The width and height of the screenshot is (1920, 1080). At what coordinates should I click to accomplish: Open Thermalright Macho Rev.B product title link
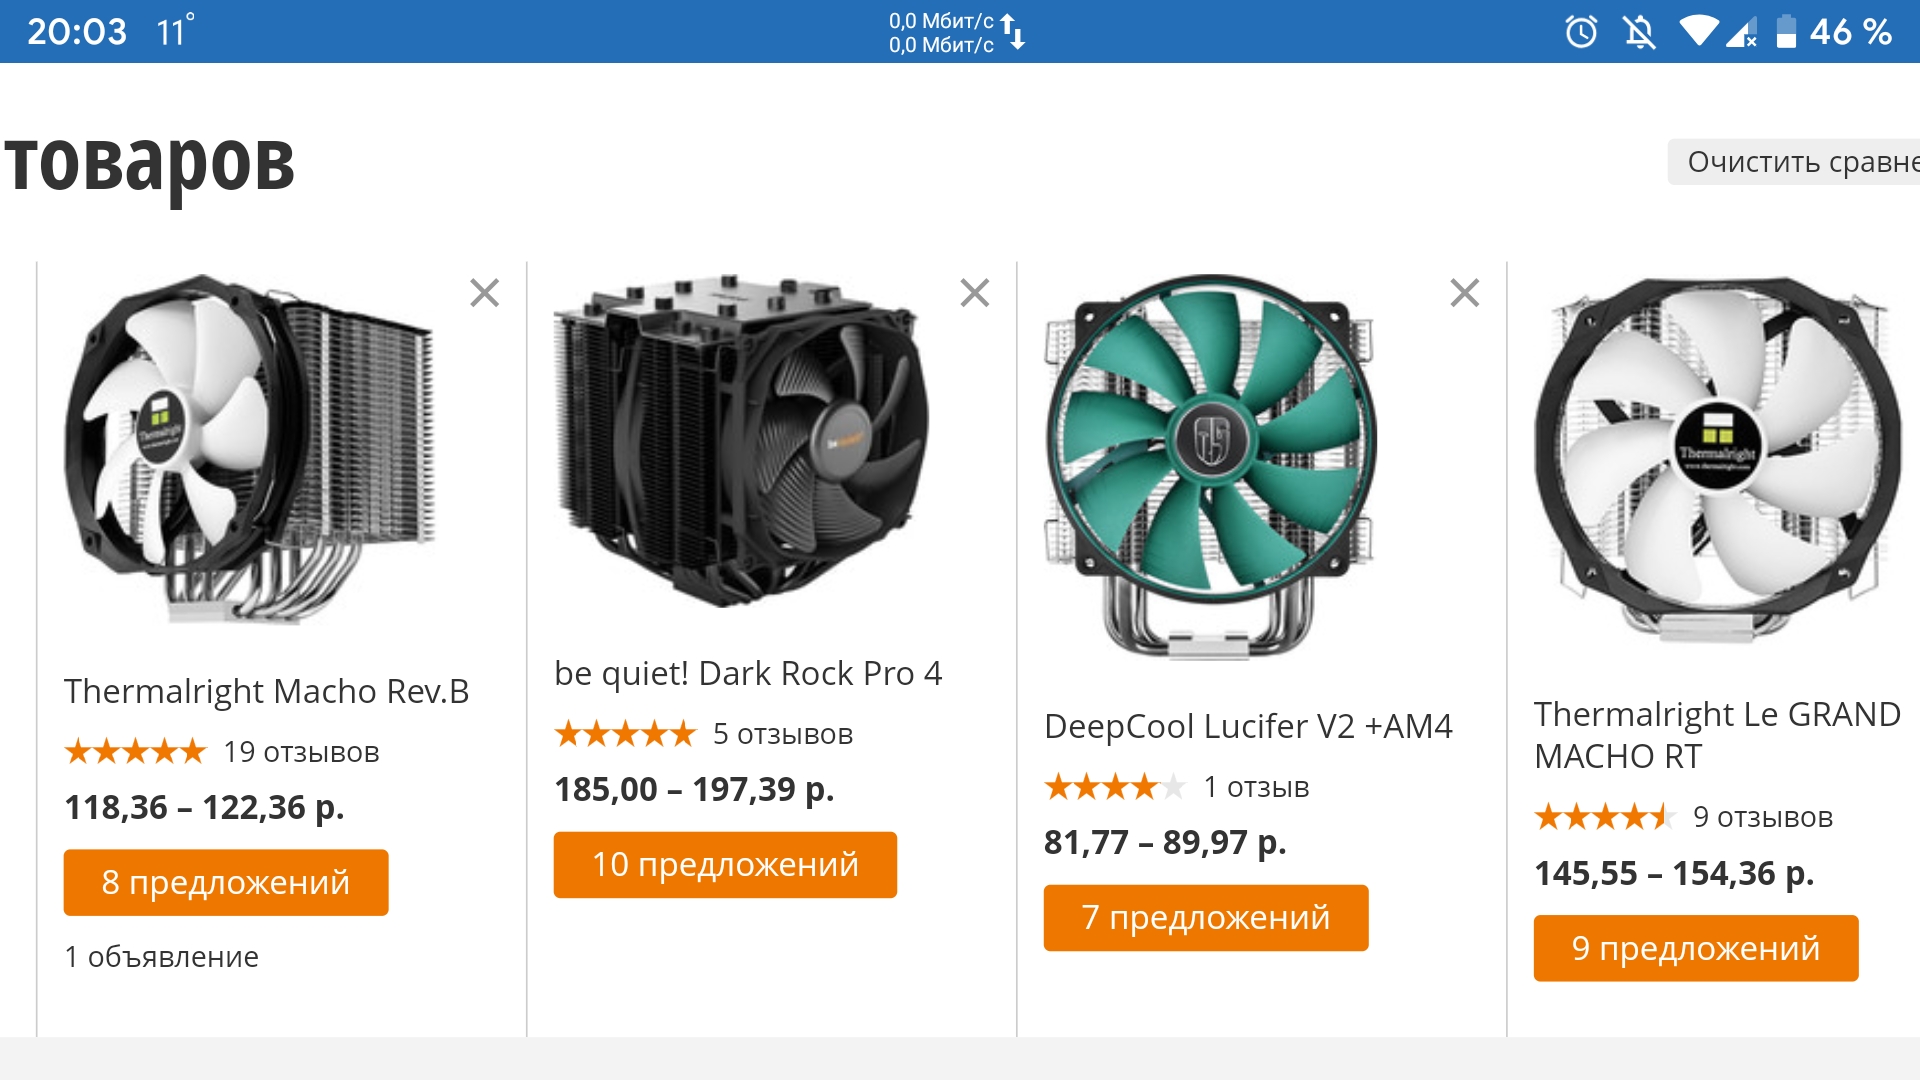tap(266, 691)
